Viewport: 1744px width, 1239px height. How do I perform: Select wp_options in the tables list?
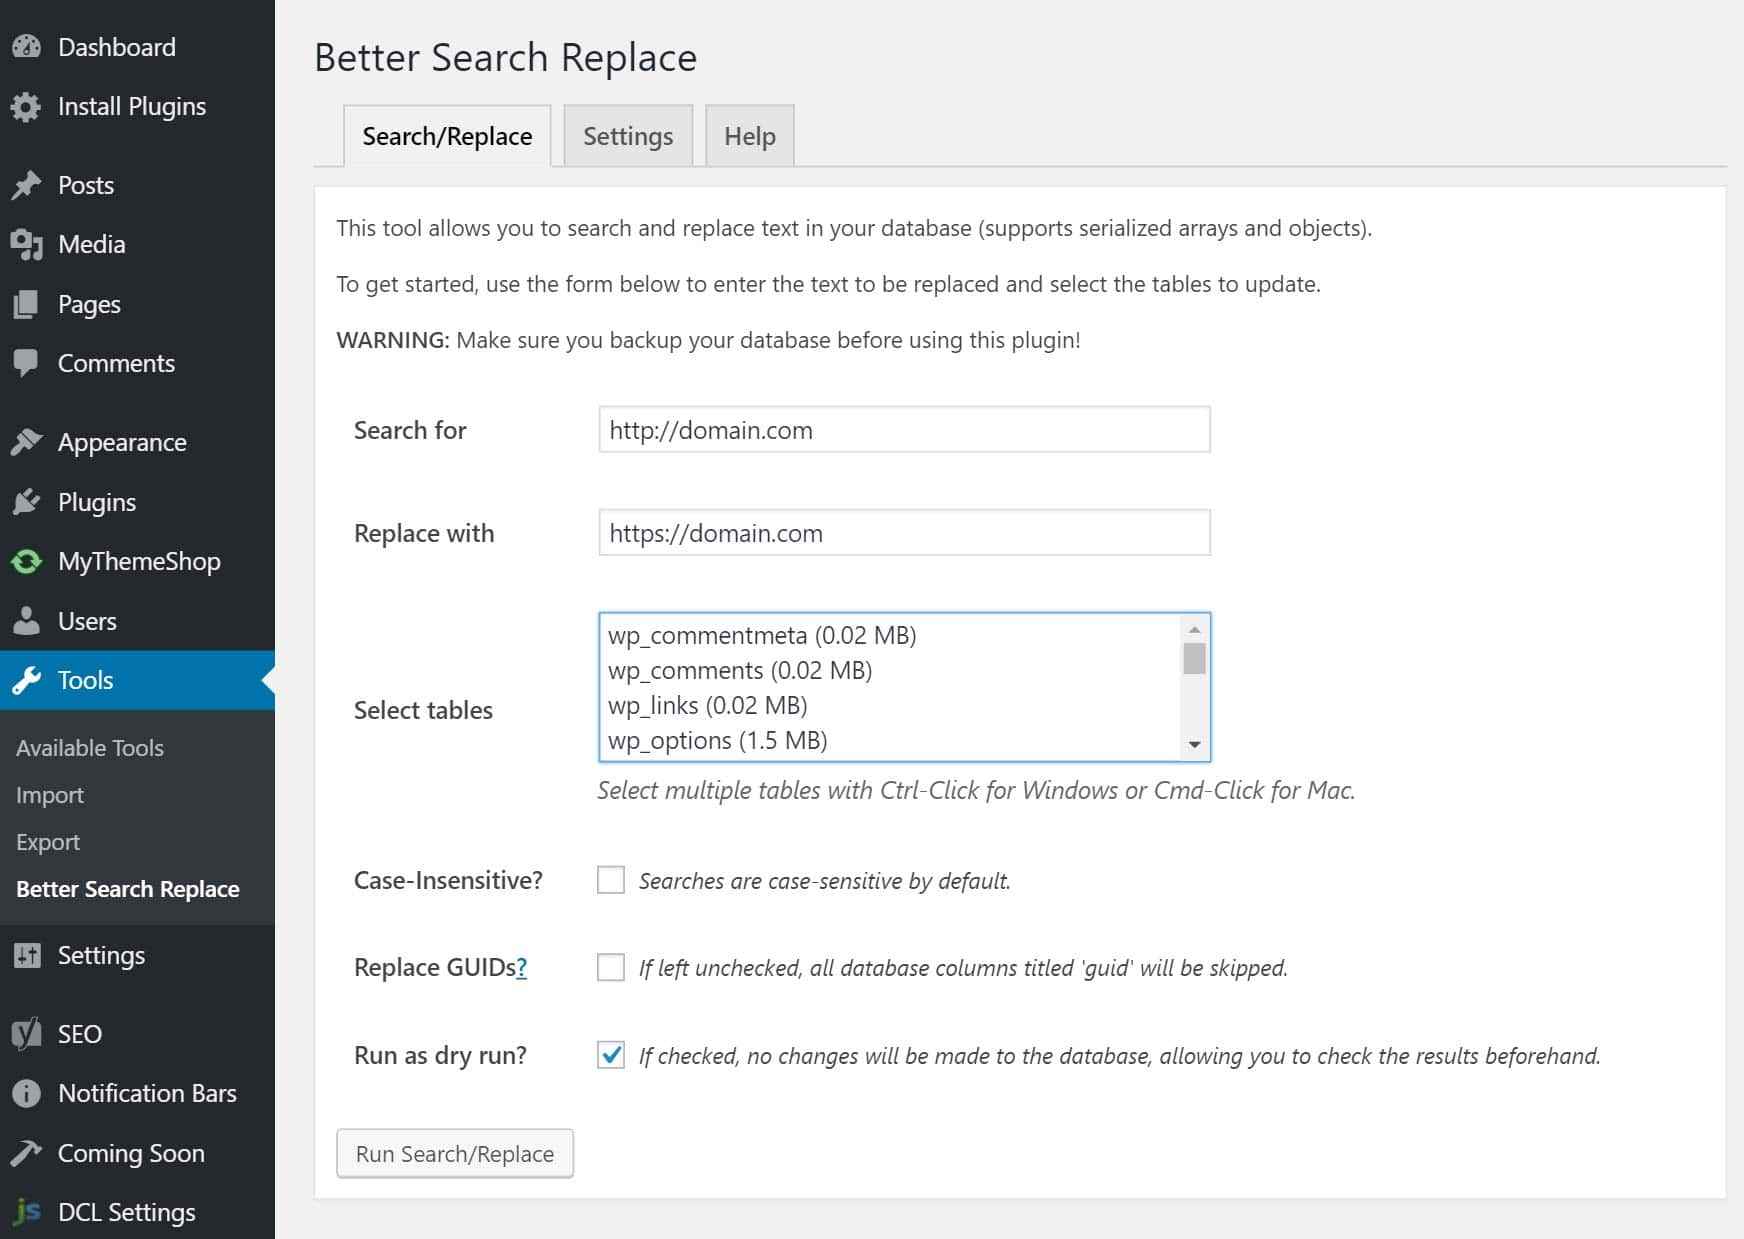tap(718, 741)
